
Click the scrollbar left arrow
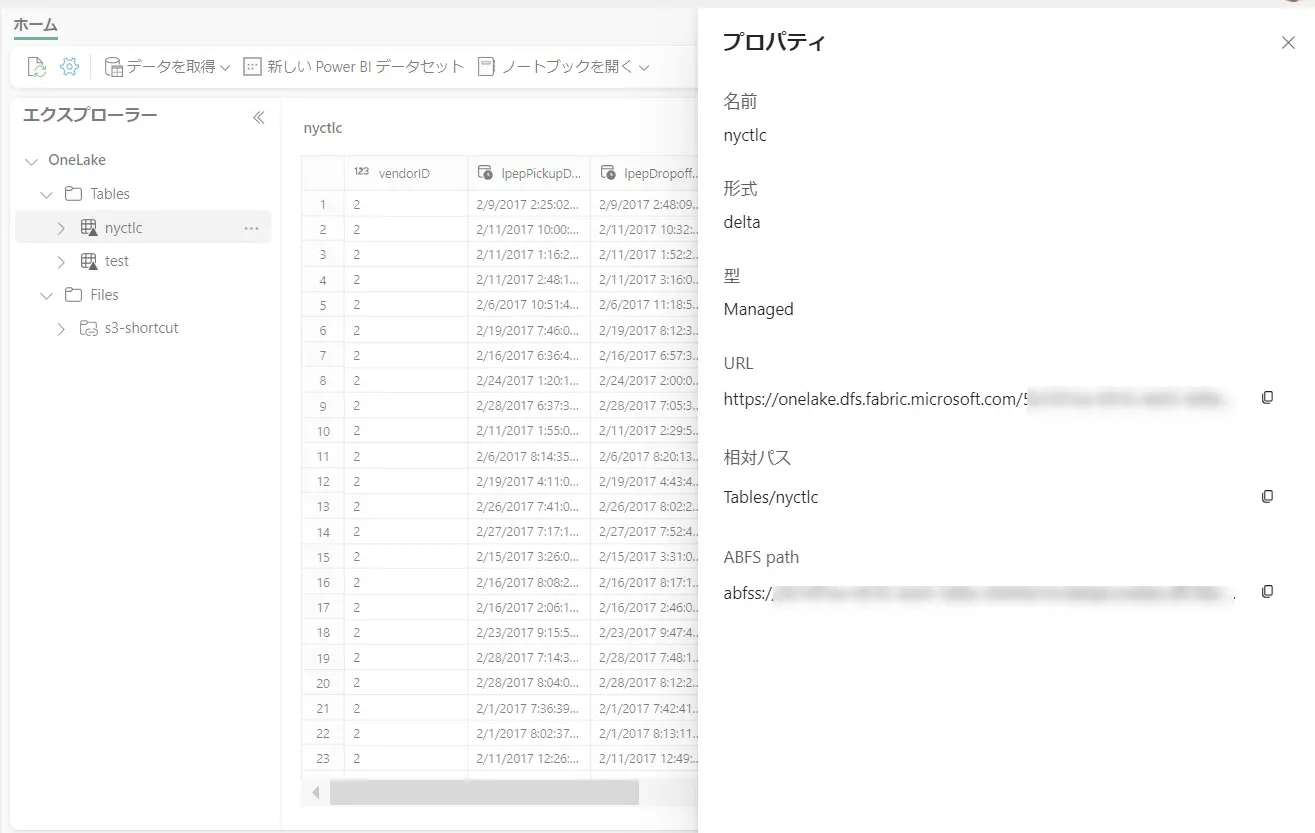pos(316,792)
